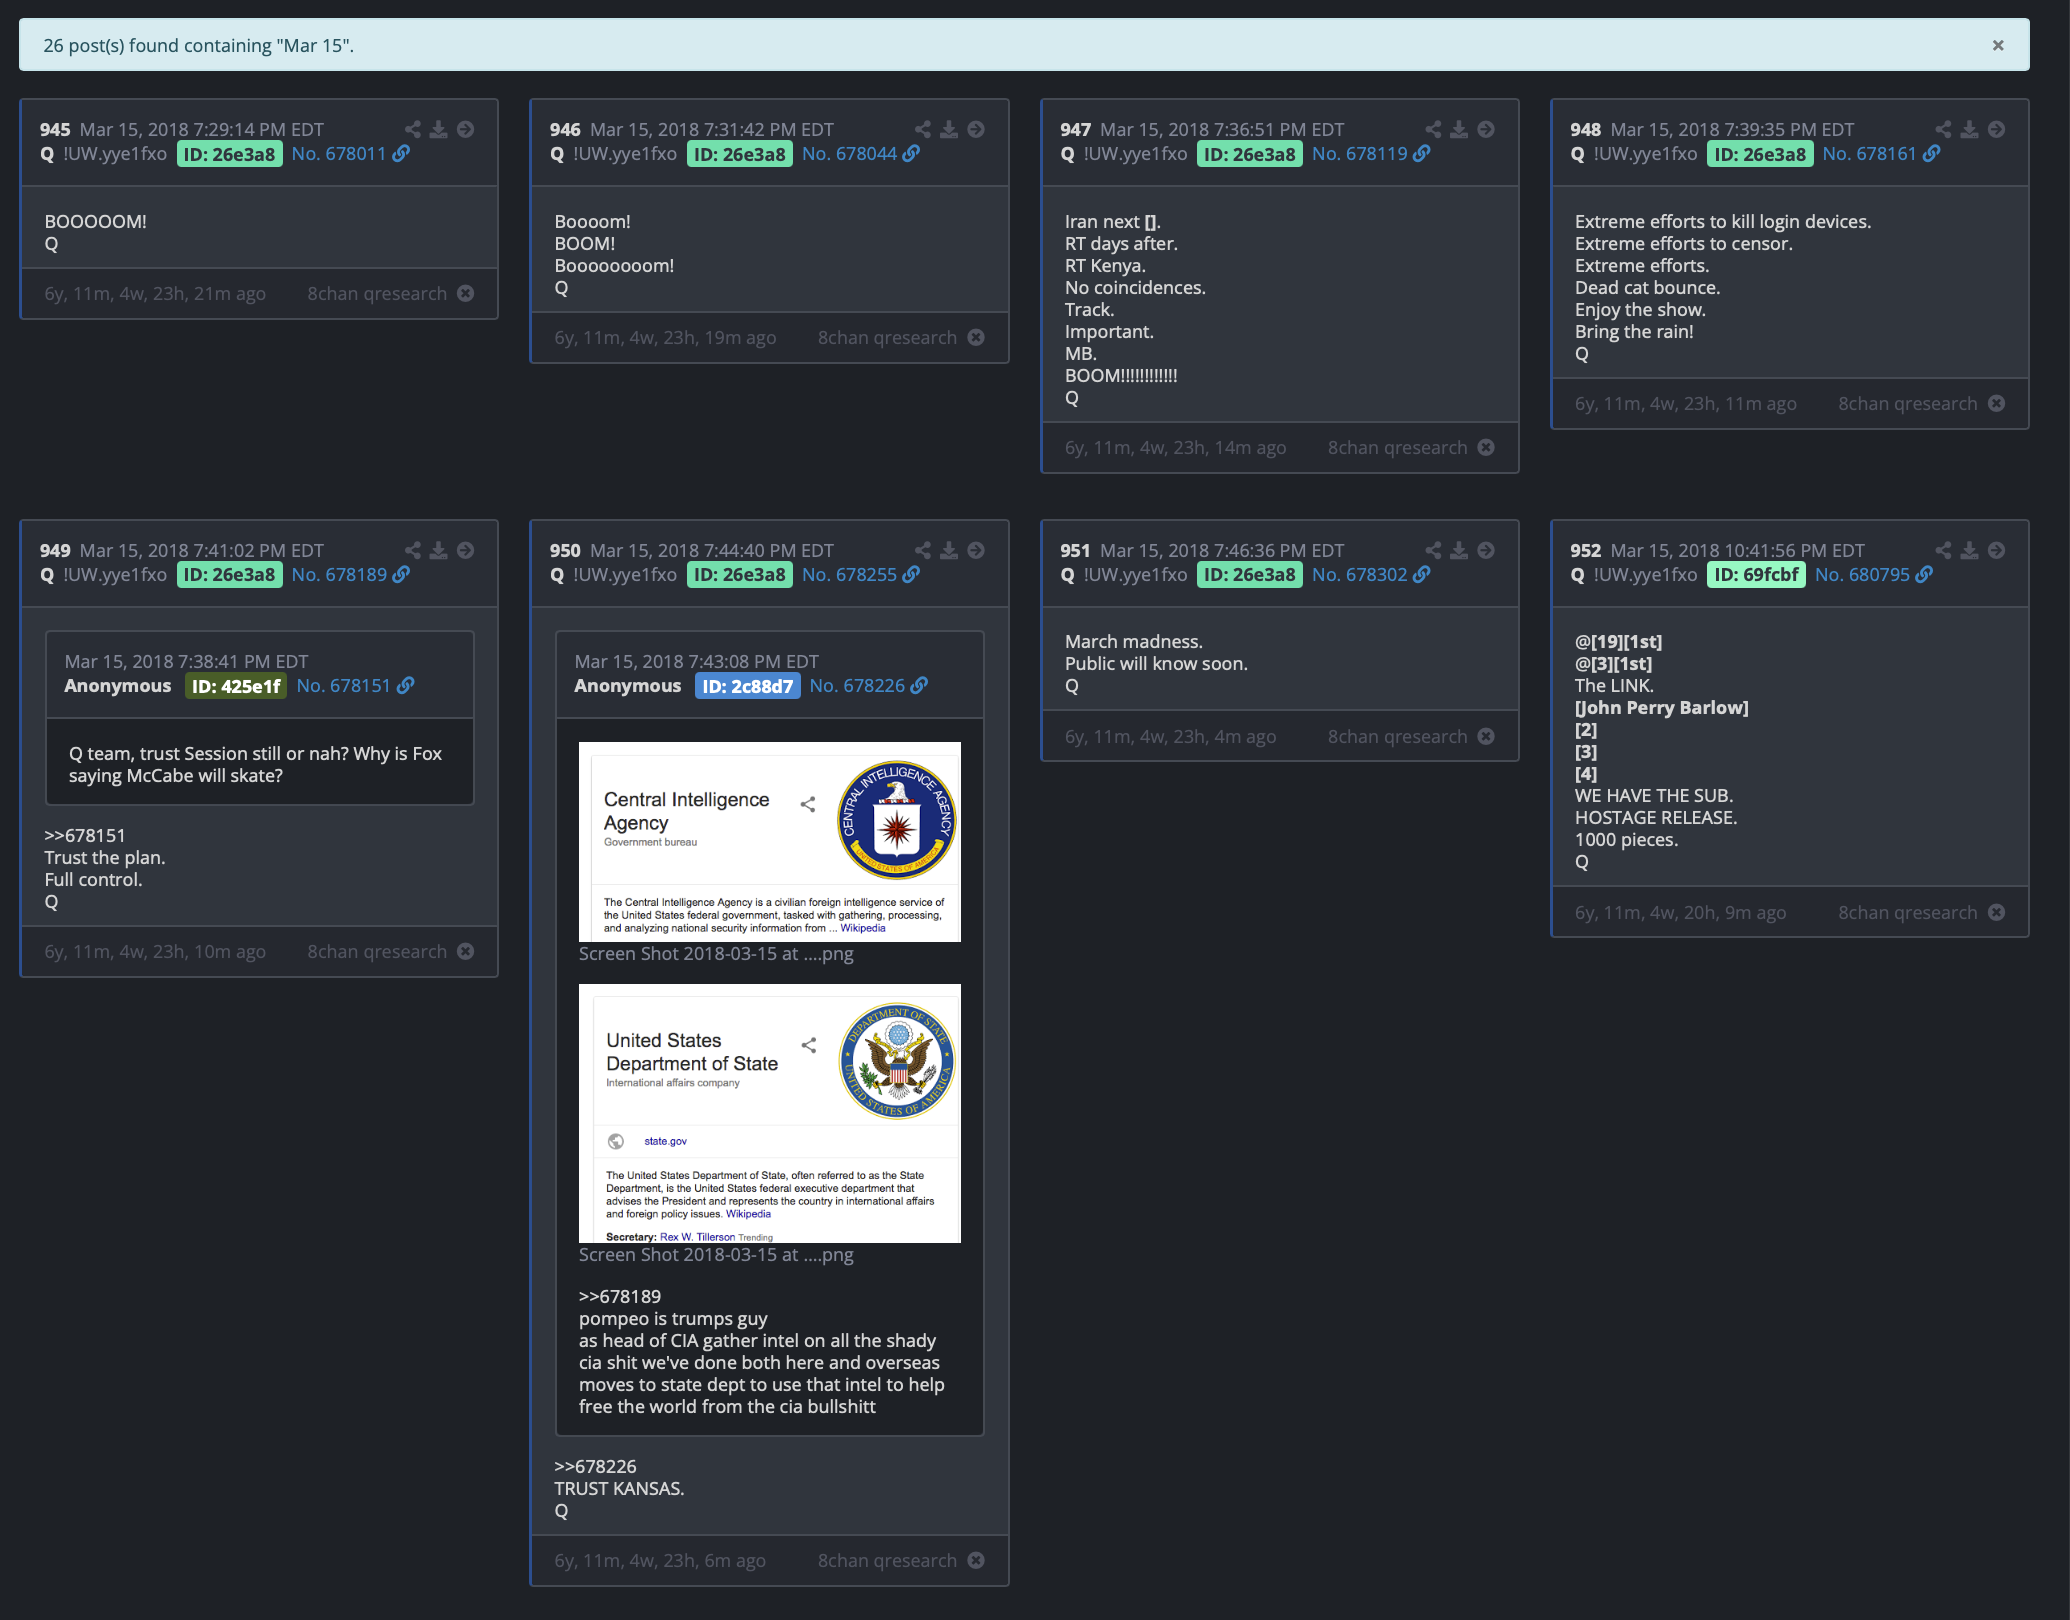Download post 952
Viewport: 2070px width, 1620px height.
[x=1969, y=550]
